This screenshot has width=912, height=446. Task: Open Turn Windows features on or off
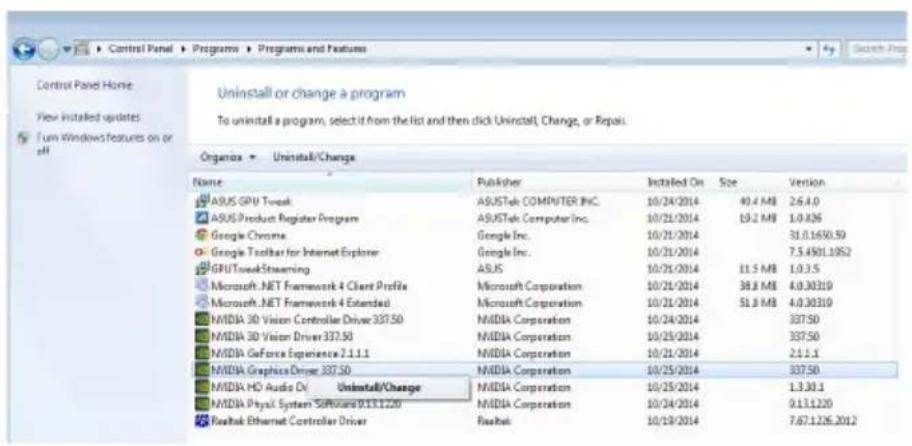coord(104,144)
